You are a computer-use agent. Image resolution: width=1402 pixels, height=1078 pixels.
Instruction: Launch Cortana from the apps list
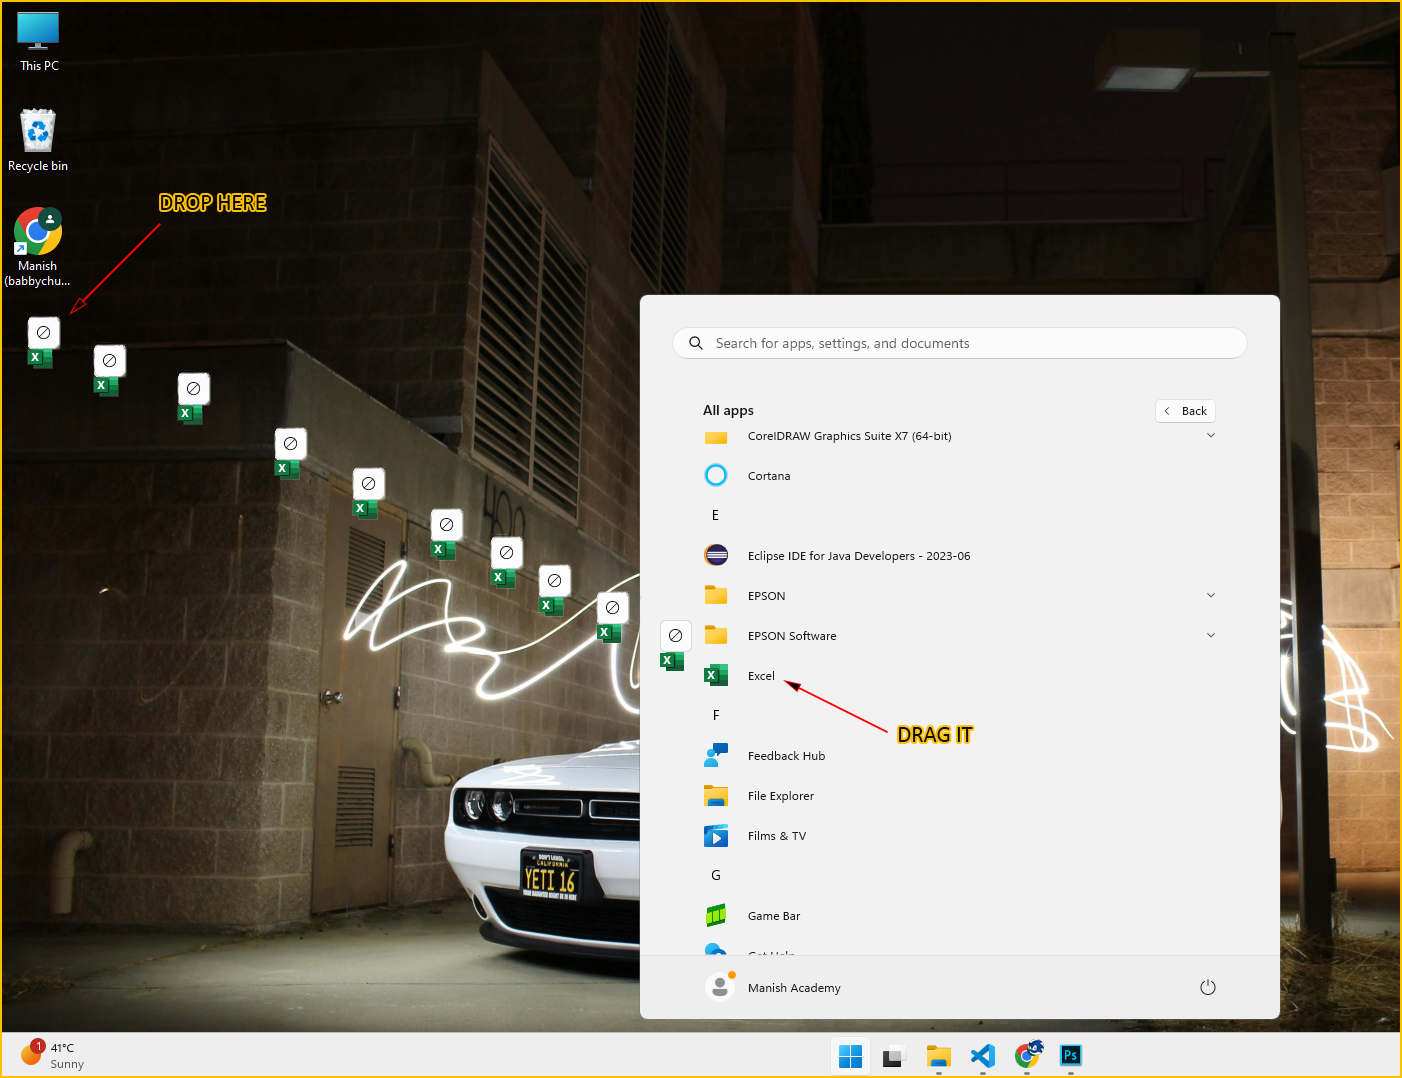point(768,476)
